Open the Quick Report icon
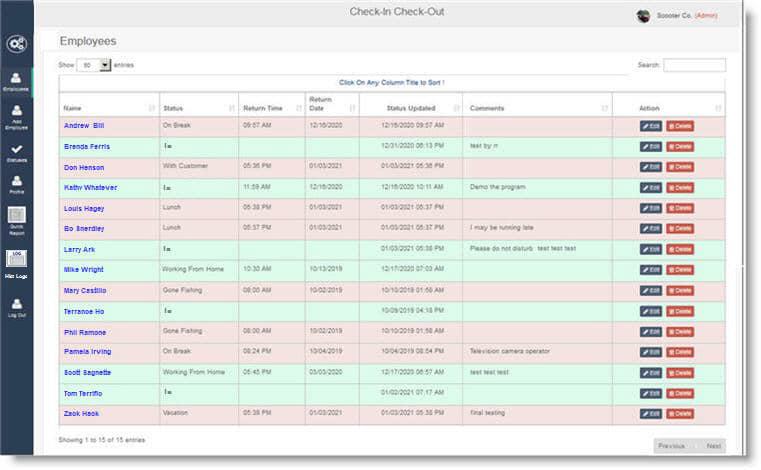Screen dimensions: 761x470 click(x=15, y=219)
